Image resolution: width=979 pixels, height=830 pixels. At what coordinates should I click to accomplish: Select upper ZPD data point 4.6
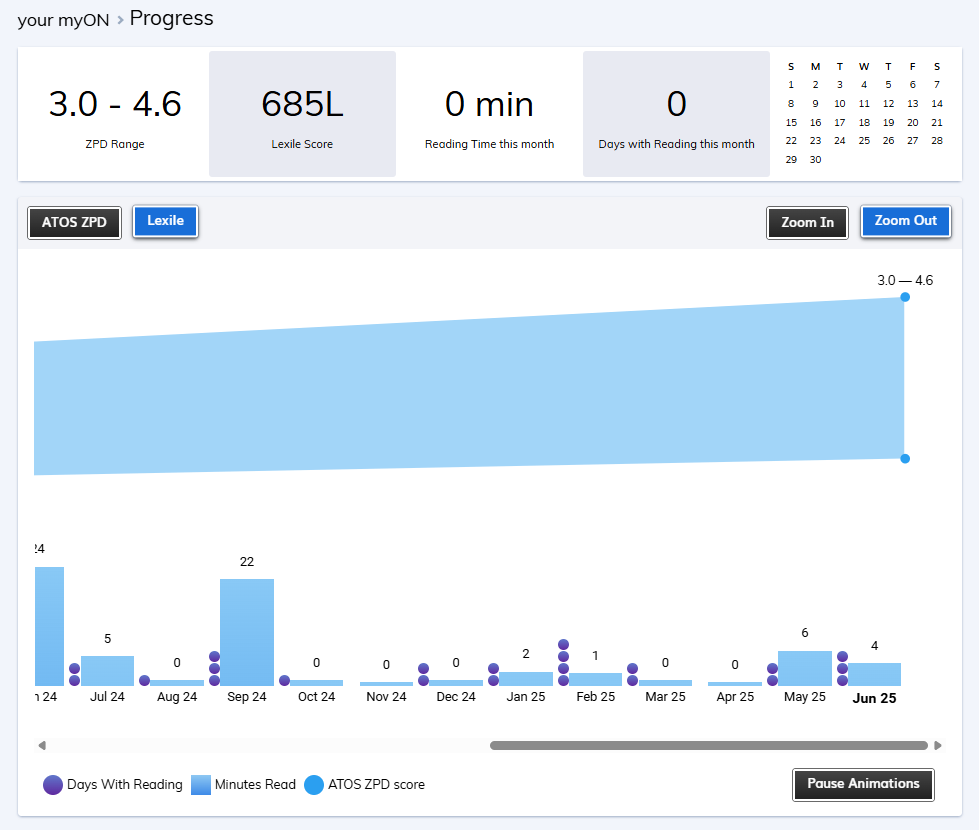point(905,297)
